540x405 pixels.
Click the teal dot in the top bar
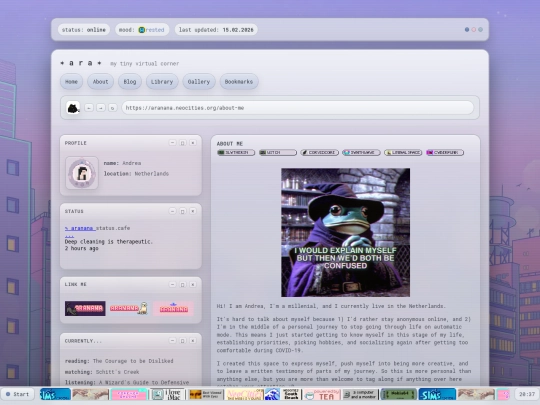coord(480,30)
